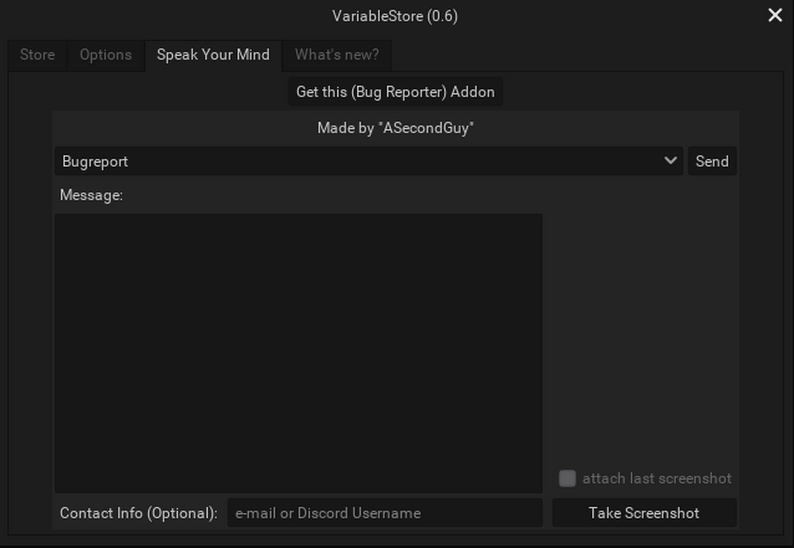Enable the attach last screenshot checkbox
The image size is (794, 548).
[x=567, y=478]
